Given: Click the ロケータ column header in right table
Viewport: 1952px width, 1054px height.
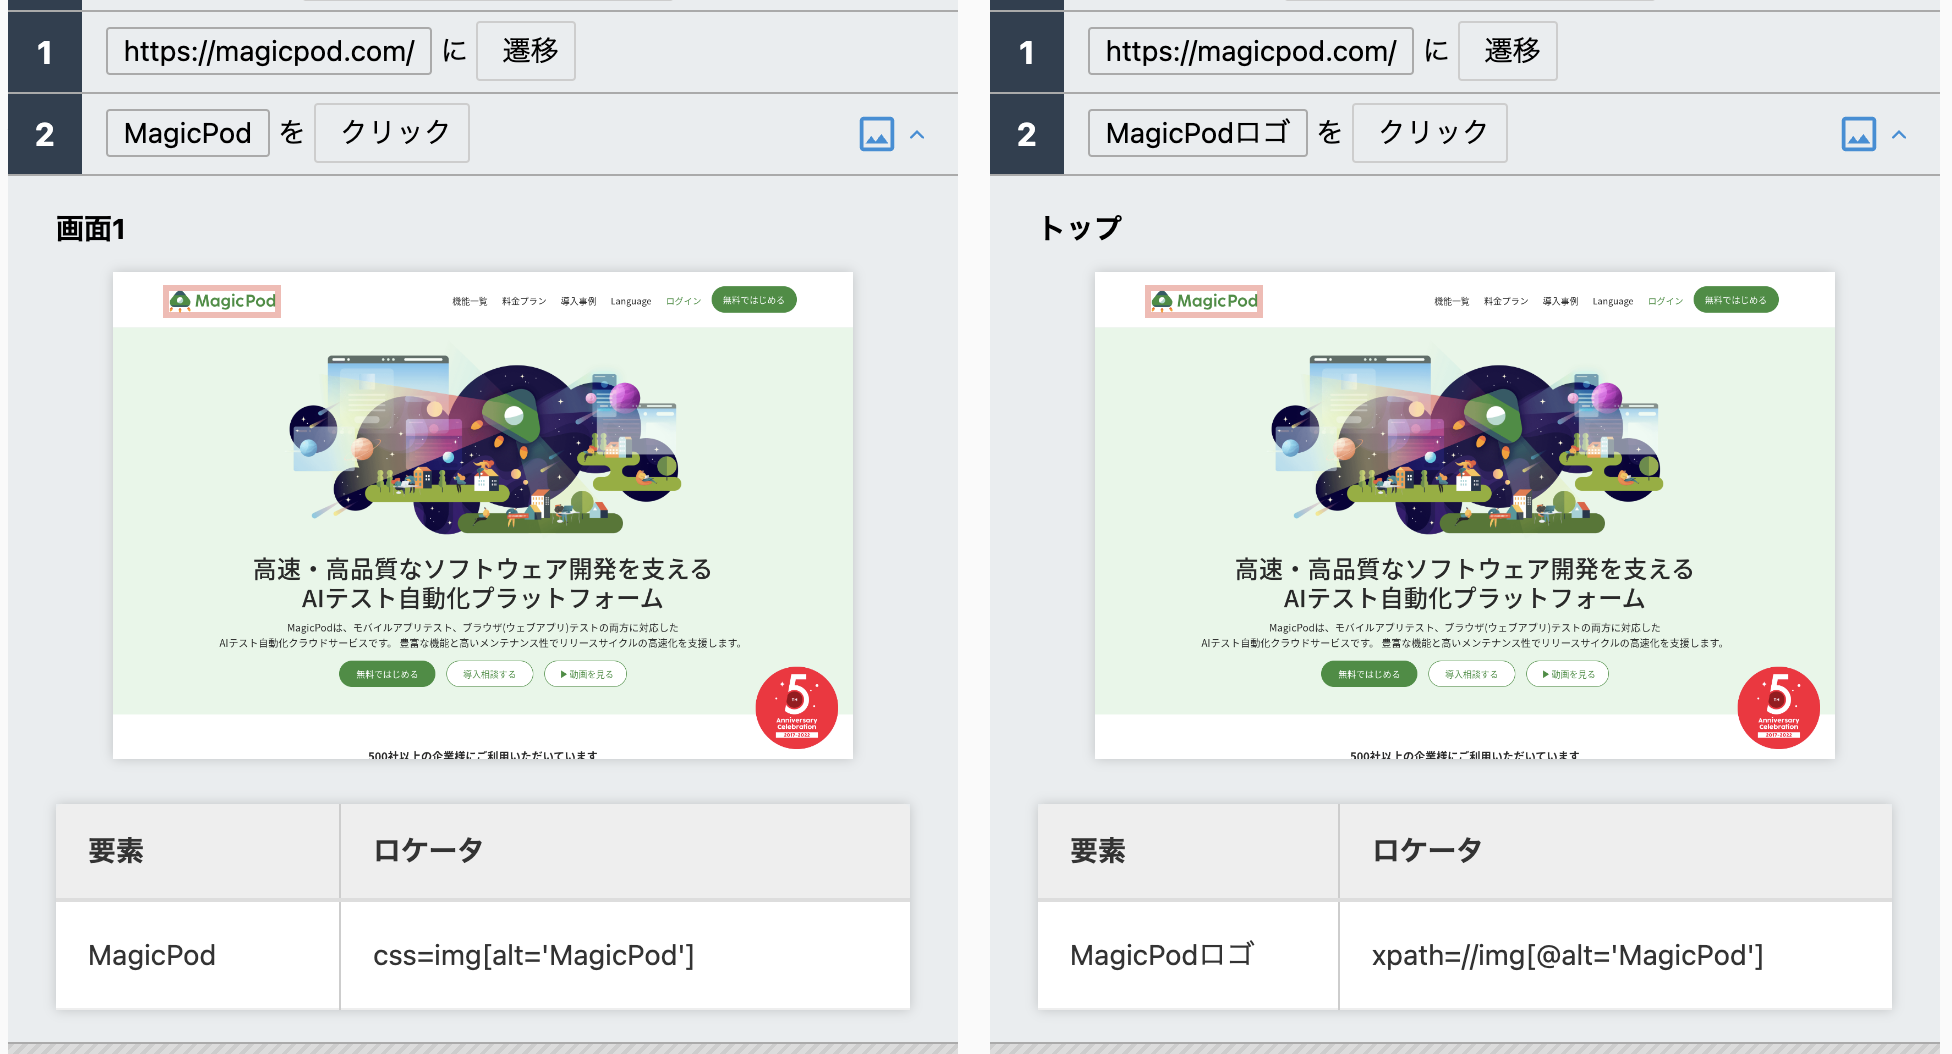Looking at the screenshot, I should click(x=1616, y=851).
